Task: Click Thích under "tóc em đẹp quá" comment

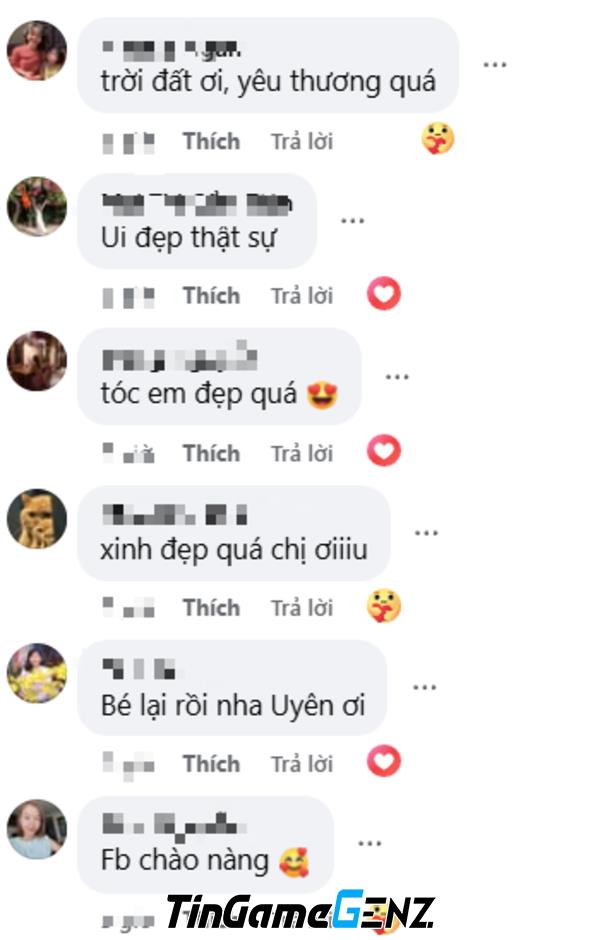Action: coord(211,453)
